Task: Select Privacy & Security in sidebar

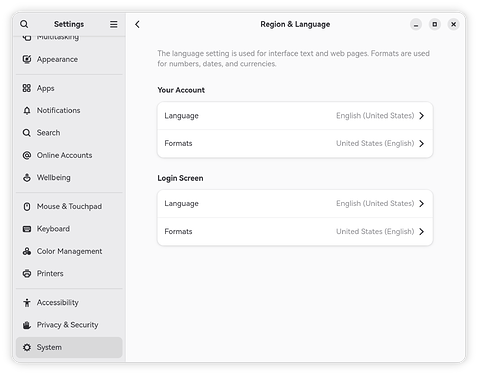Action: [69, 325]
